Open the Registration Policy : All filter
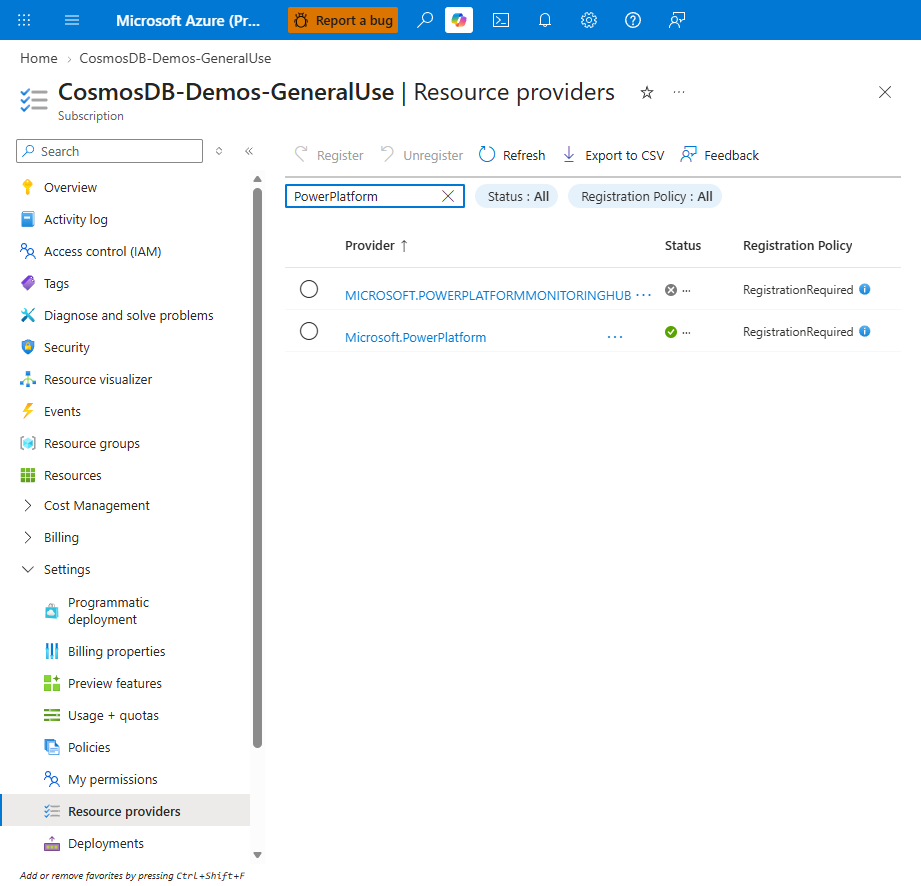 click(x=645, y=196)
